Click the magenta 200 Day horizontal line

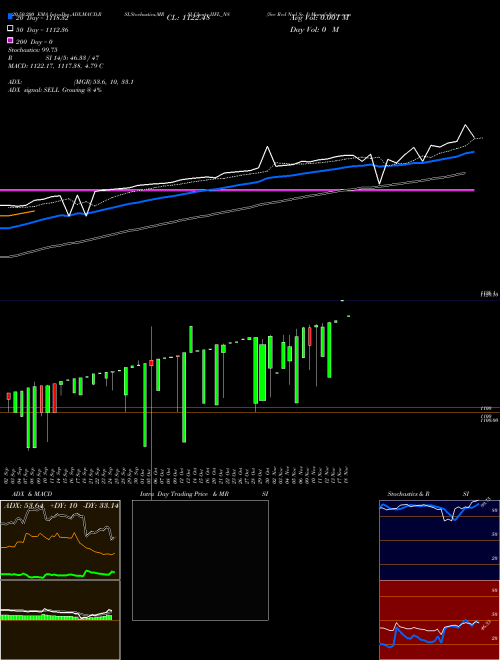[x=237, y=190]
